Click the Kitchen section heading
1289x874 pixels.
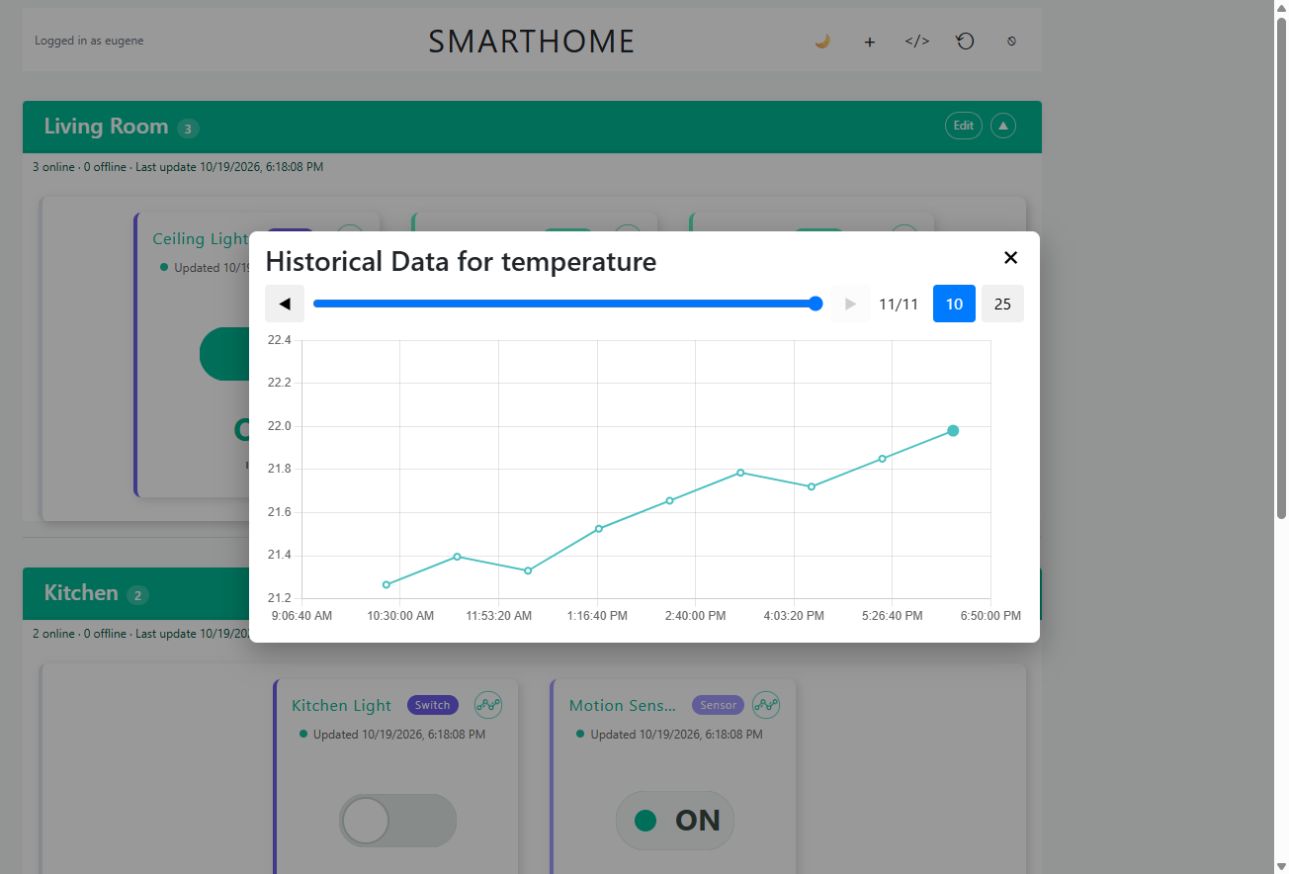point(81,593)
